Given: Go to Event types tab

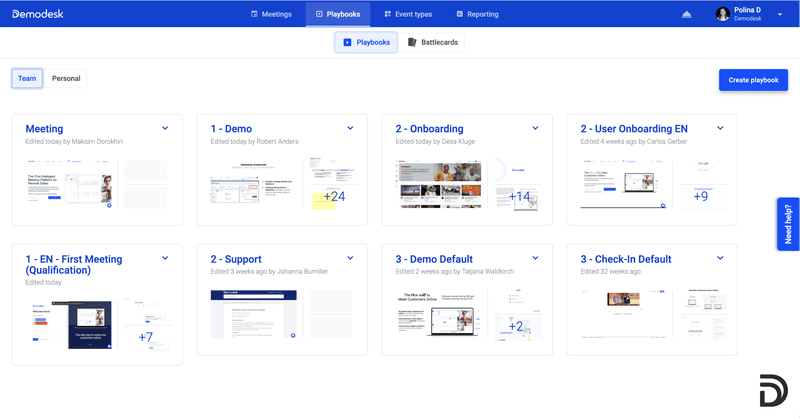Looking at the screenshot, I should [408, 14].
